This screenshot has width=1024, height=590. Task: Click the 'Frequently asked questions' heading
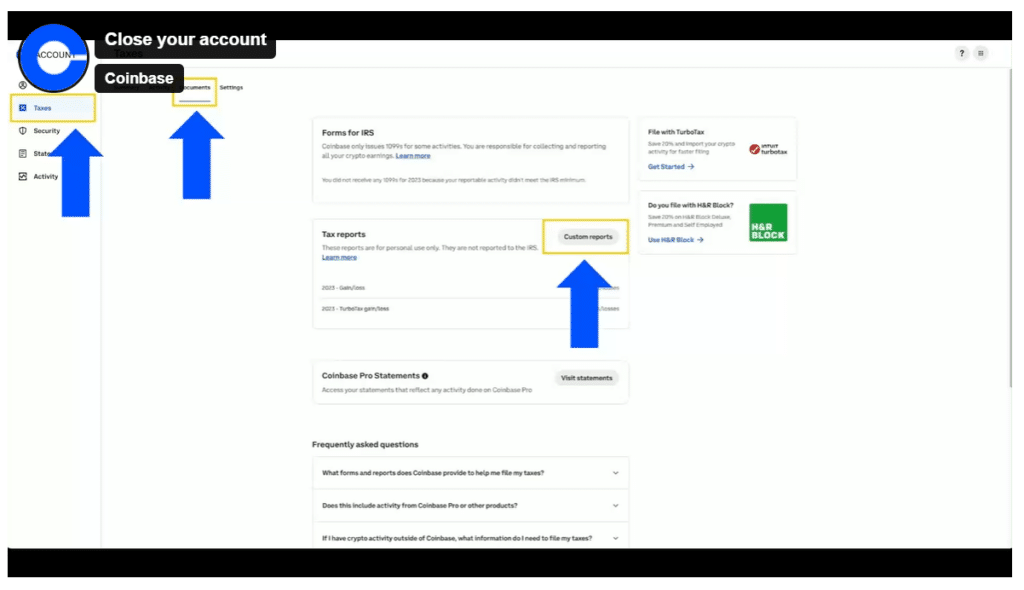[x=365, y=444]
